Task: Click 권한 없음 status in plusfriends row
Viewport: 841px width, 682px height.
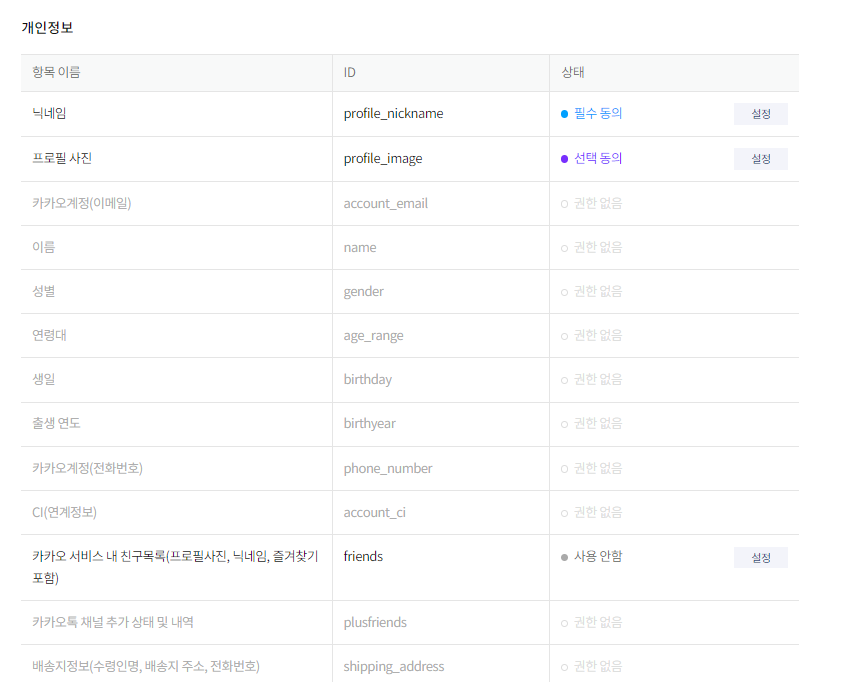Action: point(597,622)
